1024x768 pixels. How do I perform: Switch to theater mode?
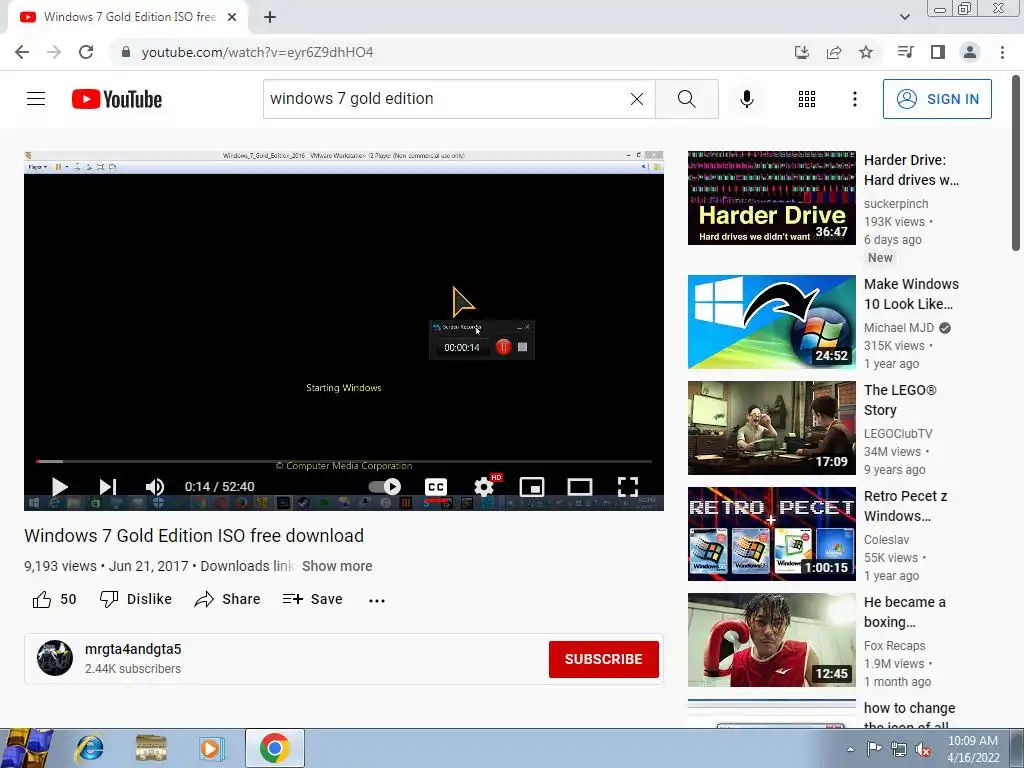point(580,487)
